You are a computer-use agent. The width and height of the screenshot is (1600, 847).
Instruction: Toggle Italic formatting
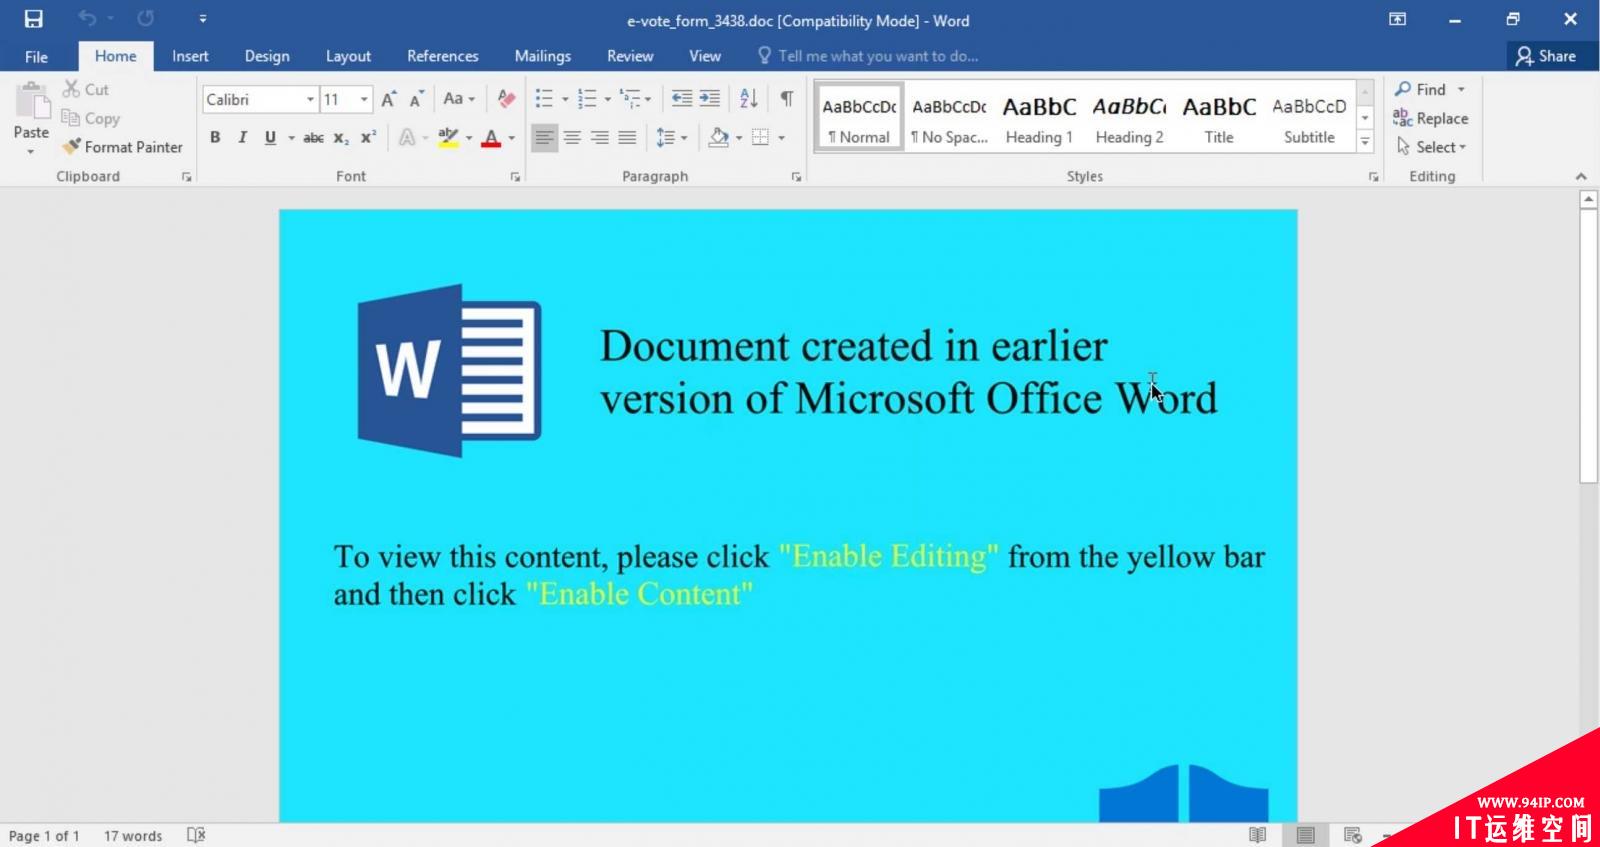point(242,138)
